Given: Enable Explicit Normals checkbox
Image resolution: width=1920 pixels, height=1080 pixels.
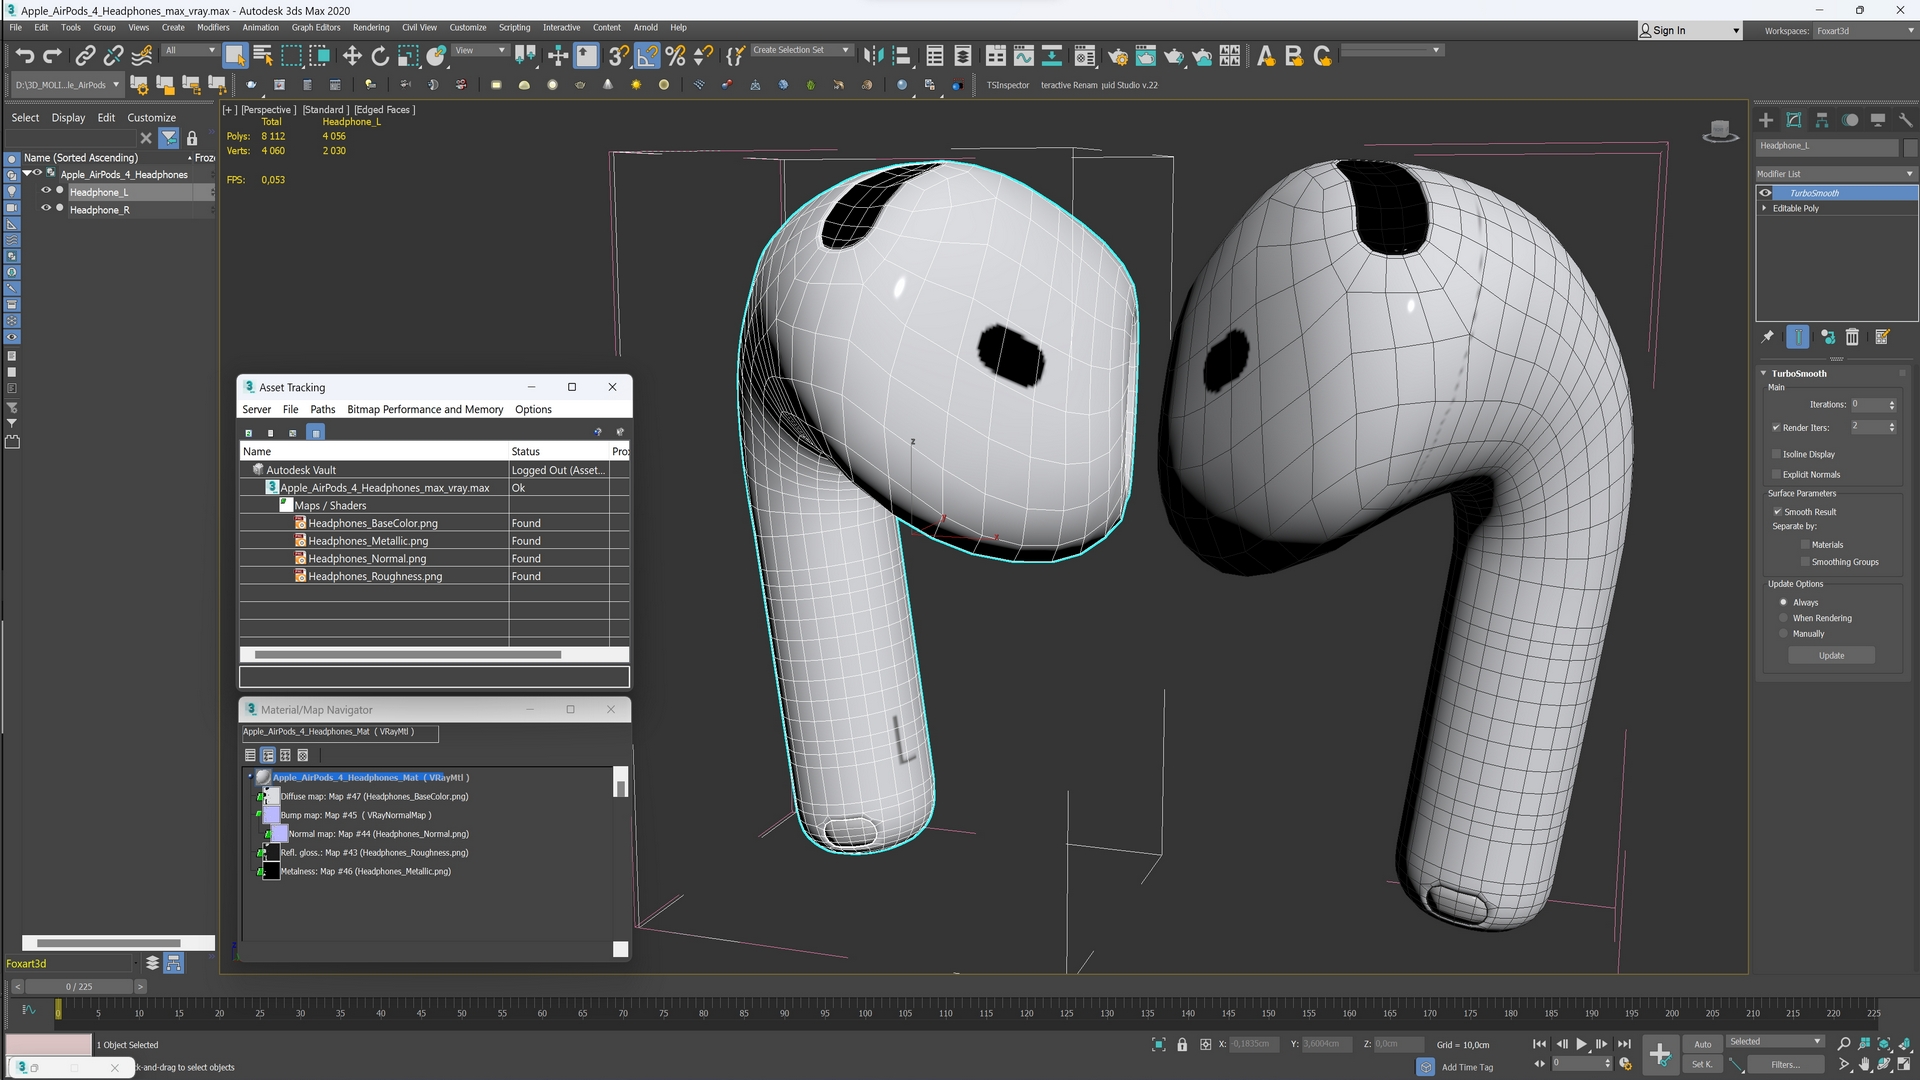Looking at the screenshot, I should [x=1776, y=475].
